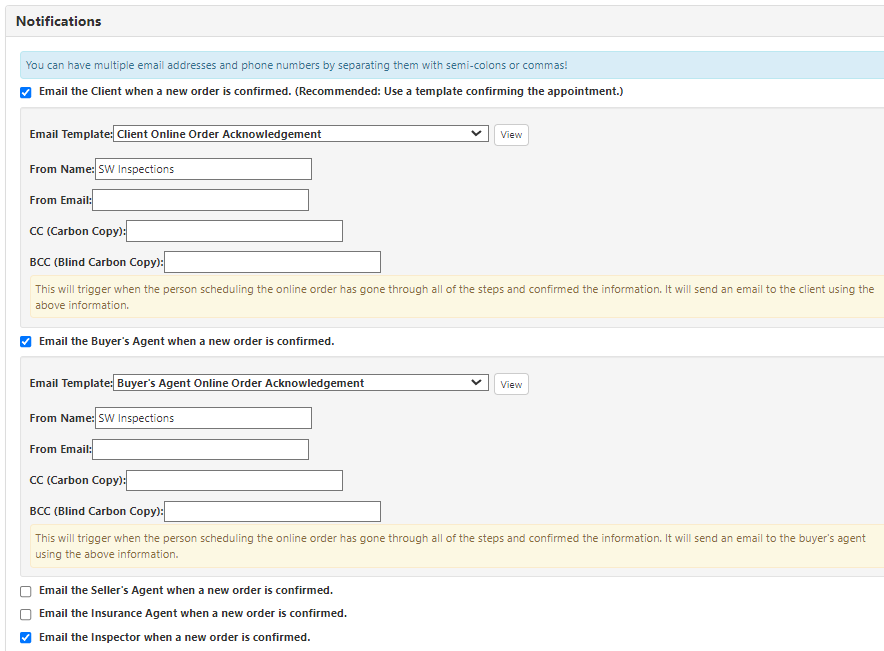
Task: Click the client trigger explanation note
Action: coord(457,296)
